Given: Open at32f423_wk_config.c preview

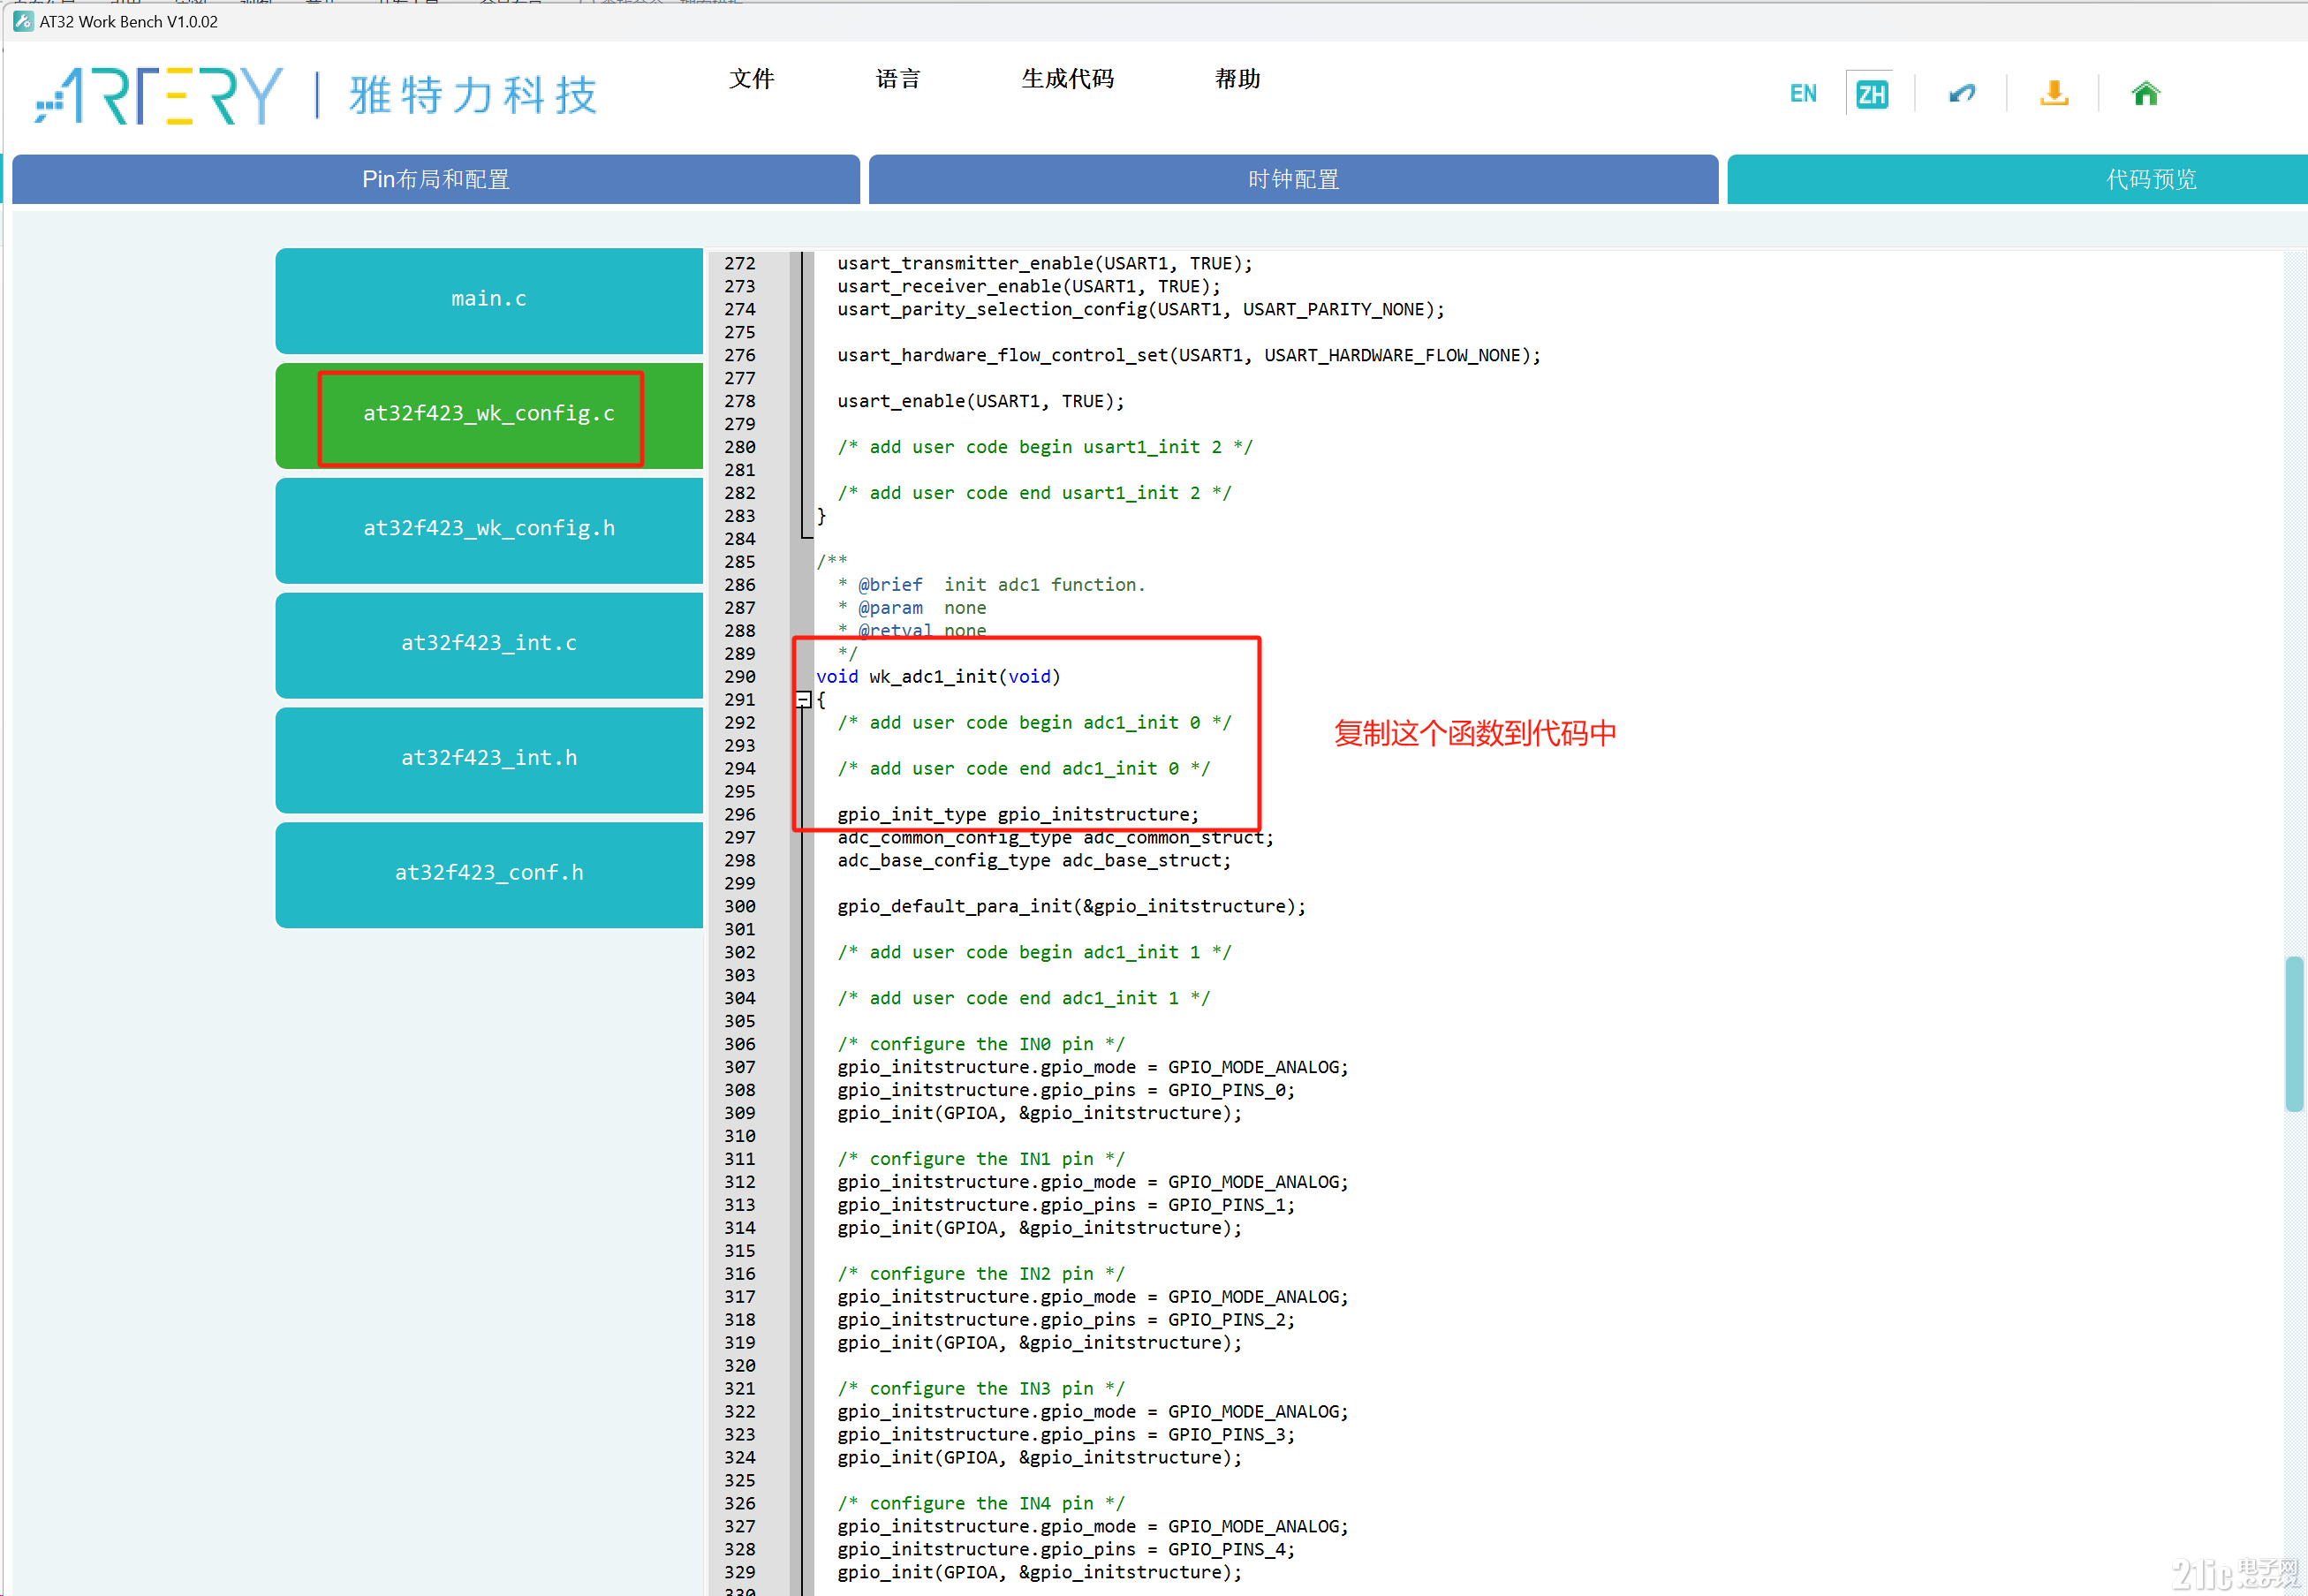Looking at the screenshot, I should (x=489, y=414).
